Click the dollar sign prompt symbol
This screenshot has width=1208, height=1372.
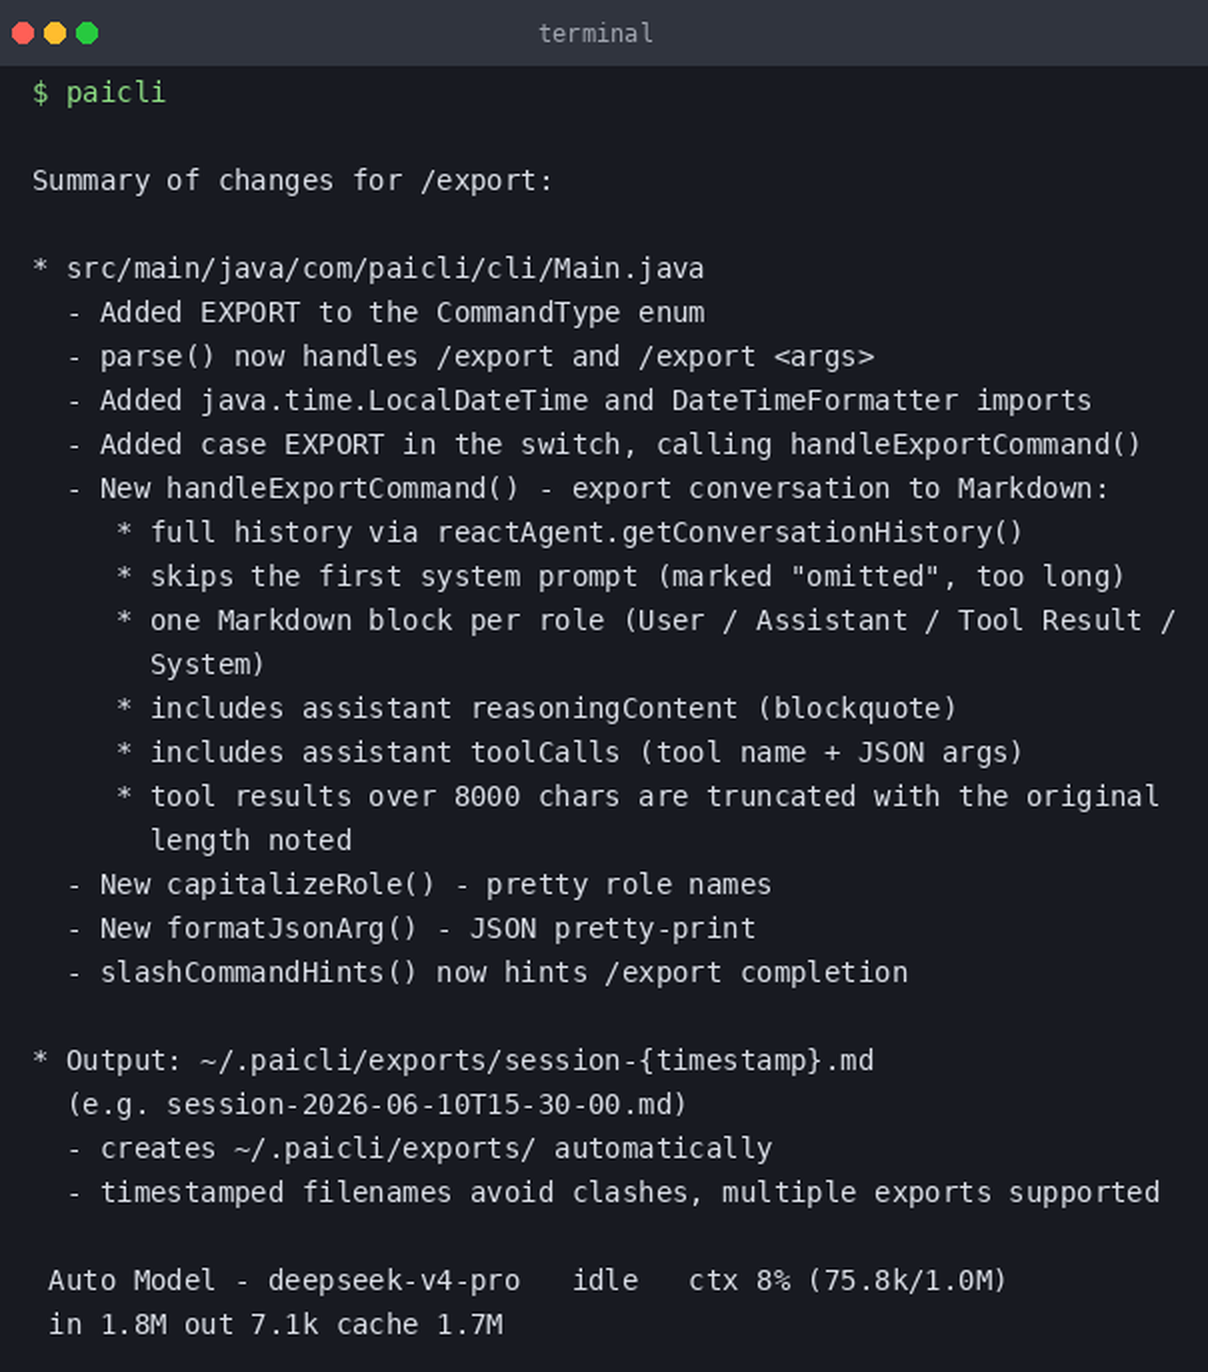point(40,92)
